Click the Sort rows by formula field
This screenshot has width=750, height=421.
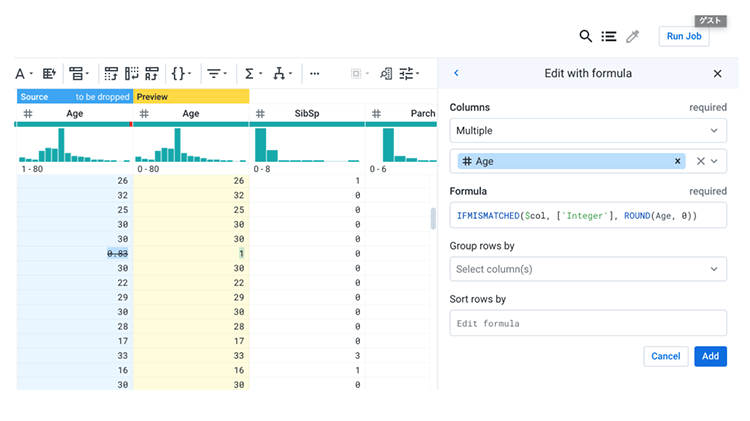pyautogui.click(x=588, y=323)
